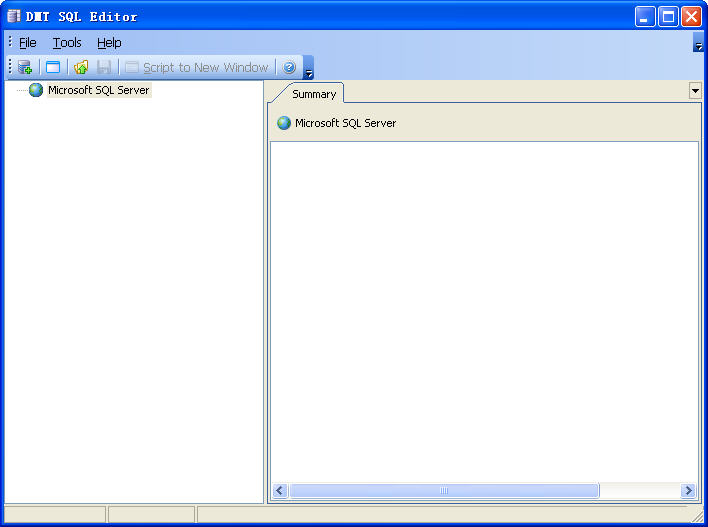This screenshot has height=527, width=708.
Task: Click the add server connection icon
Action: tap(25, 68)
